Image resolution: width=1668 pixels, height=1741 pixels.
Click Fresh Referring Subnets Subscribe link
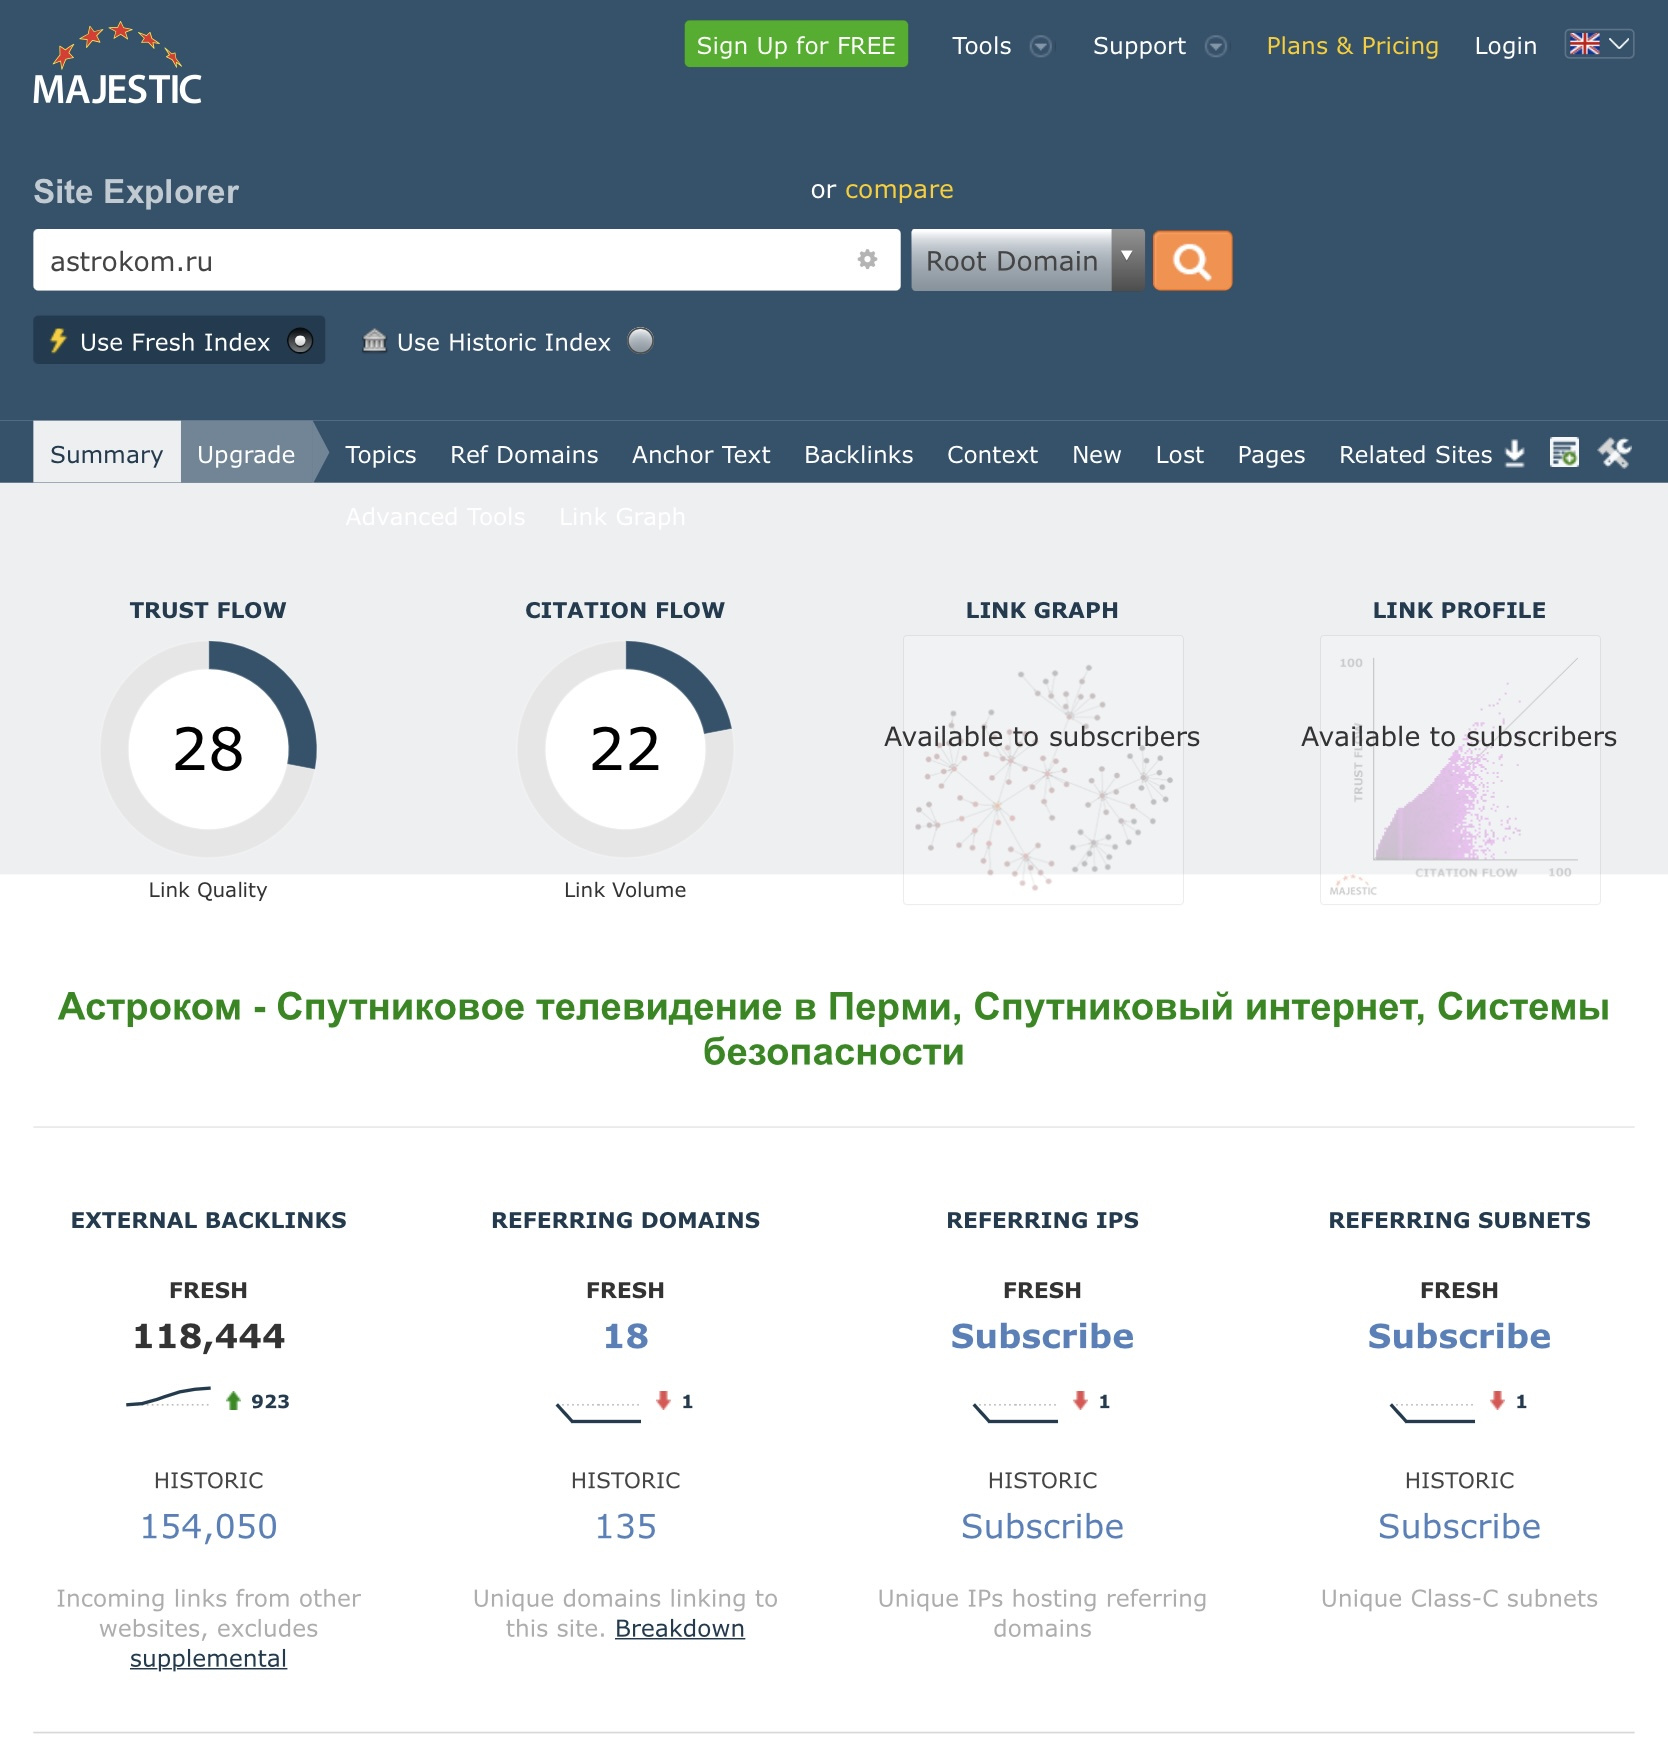[1459, 1336]
